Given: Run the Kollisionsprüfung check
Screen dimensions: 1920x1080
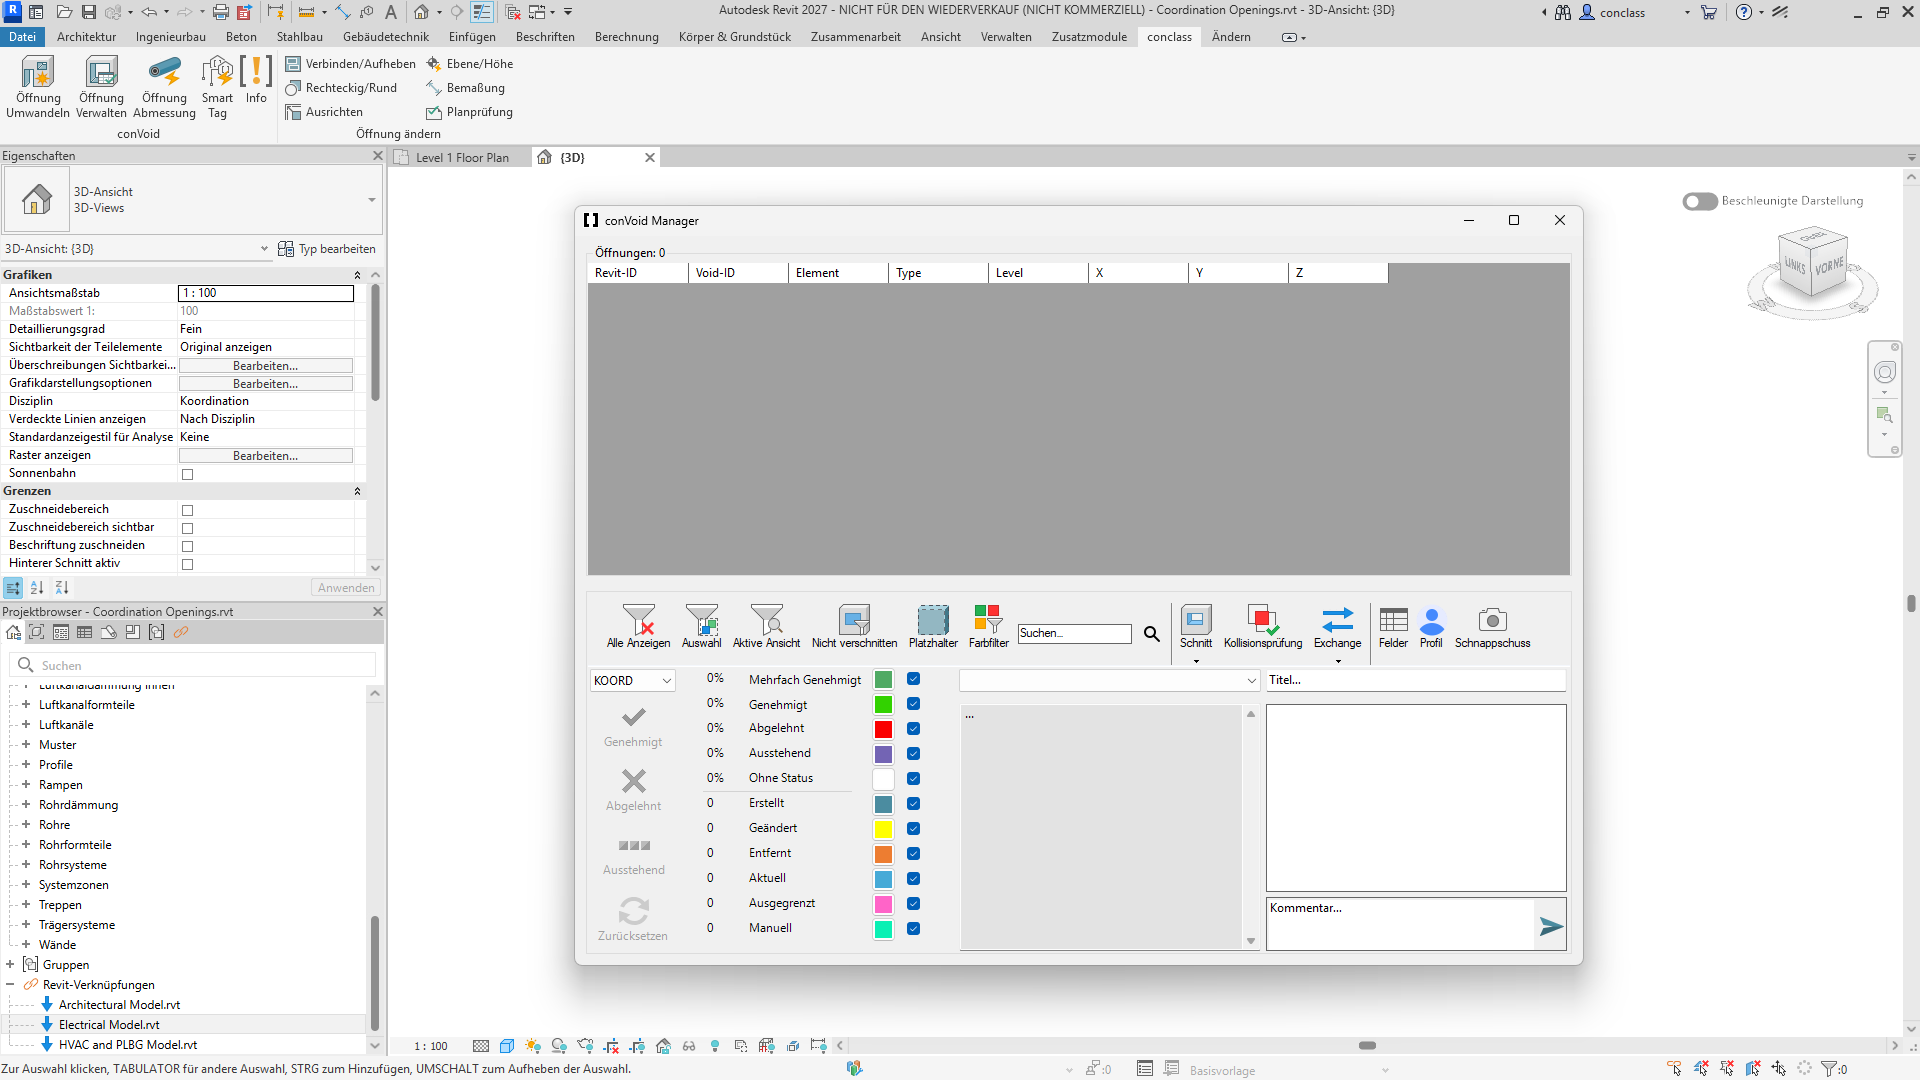Looking at the screenshot, I should click(x=1263, y=626).
